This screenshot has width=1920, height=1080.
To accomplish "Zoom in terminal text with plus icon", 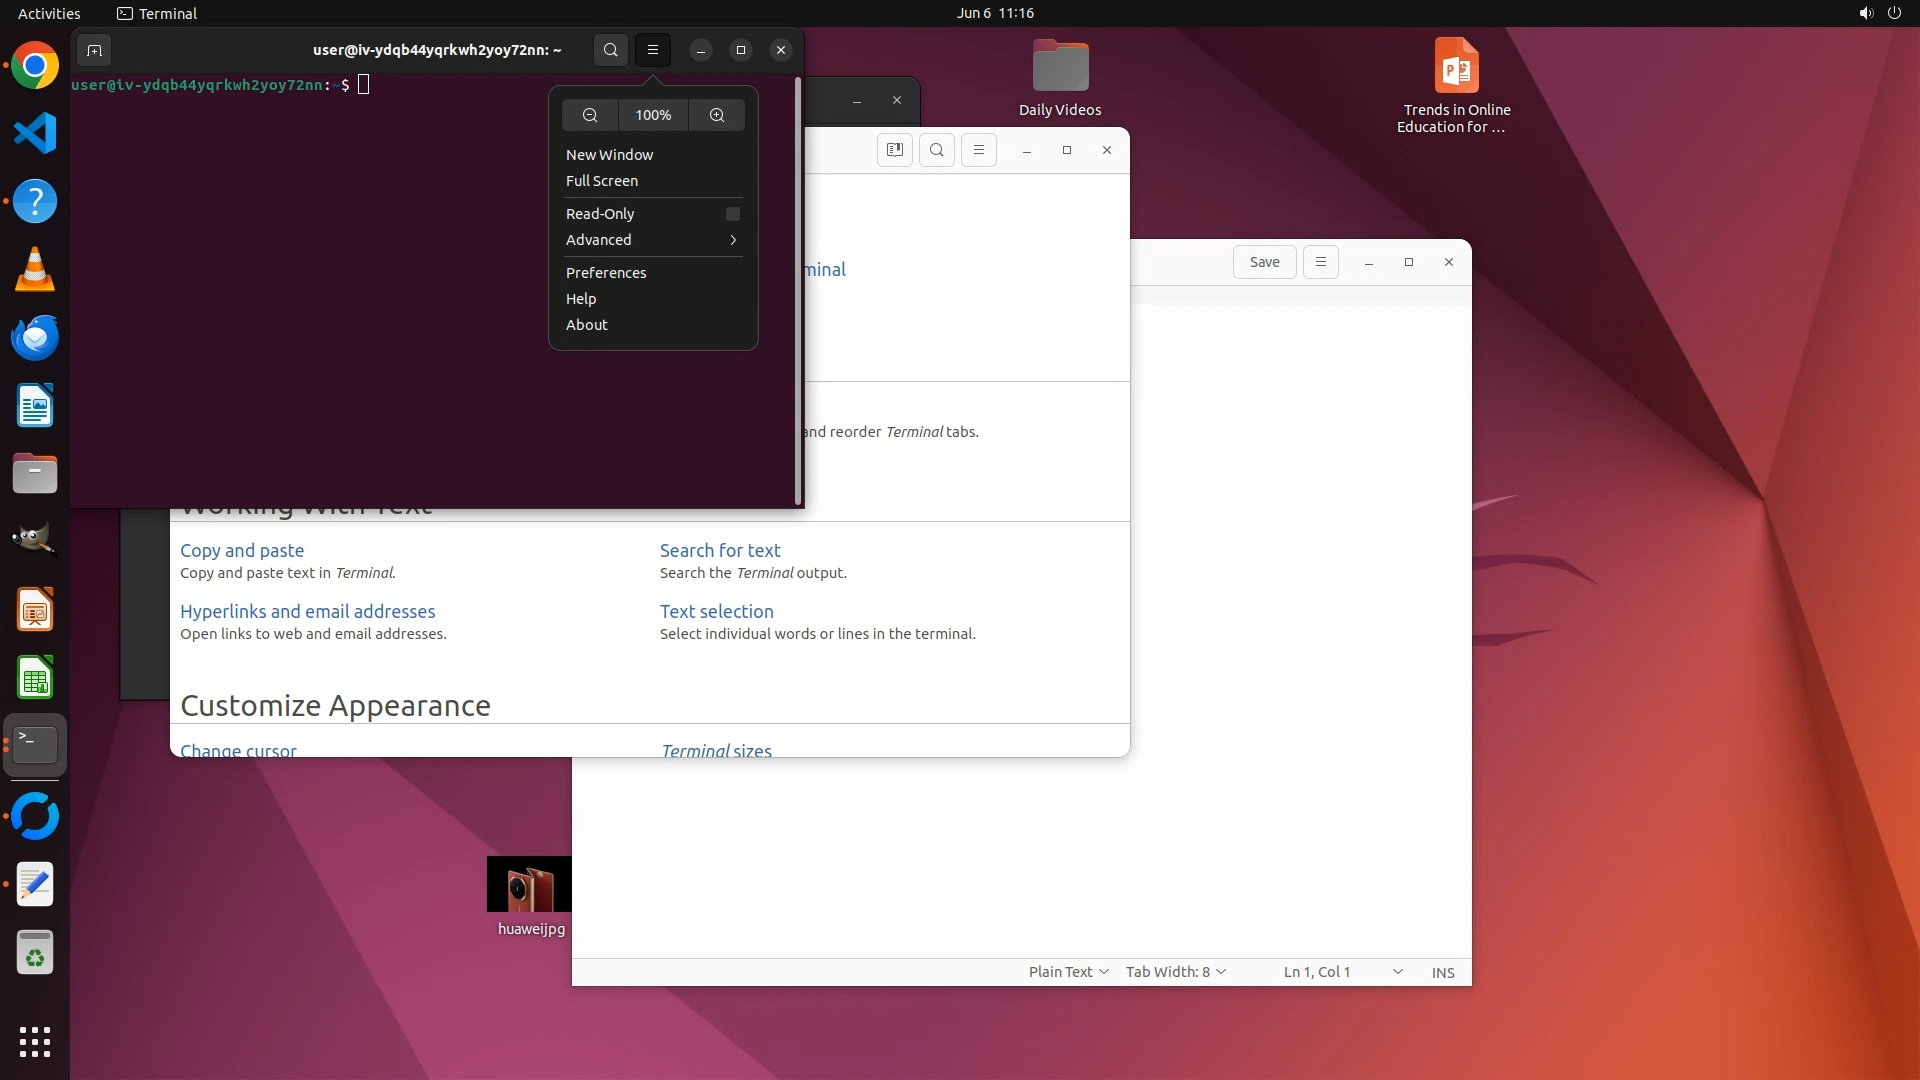I will pyautogui.click(x=717, y=115).
